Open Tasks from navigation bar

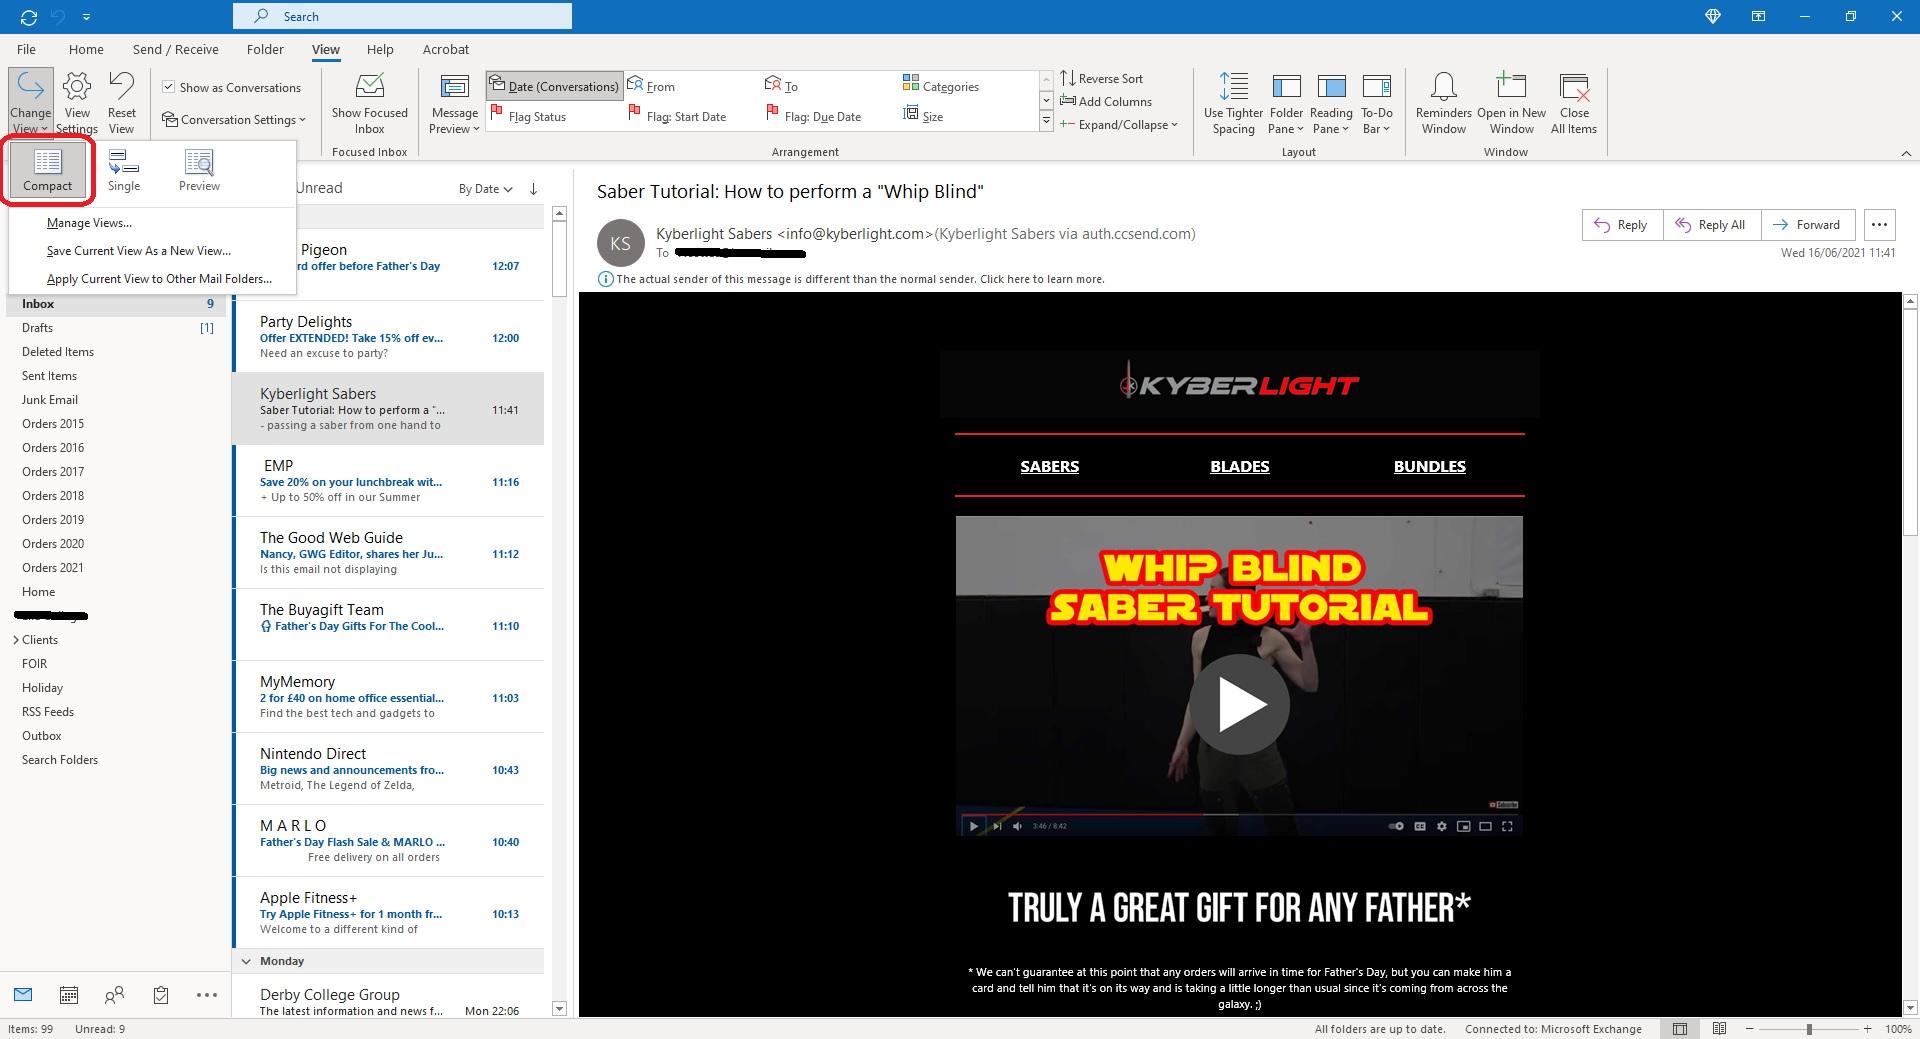click(161, 995)
